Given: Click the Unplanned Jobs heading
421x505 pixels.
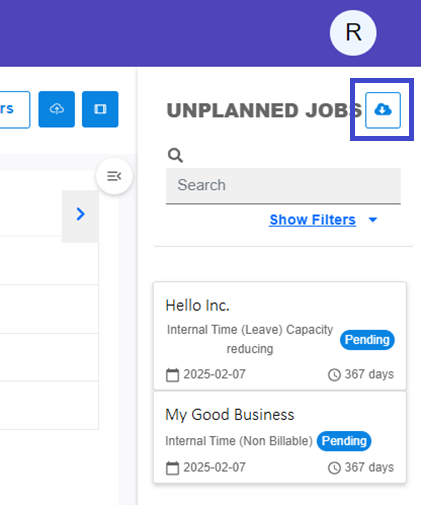Looking at the screenshot, I should [264, 111].
